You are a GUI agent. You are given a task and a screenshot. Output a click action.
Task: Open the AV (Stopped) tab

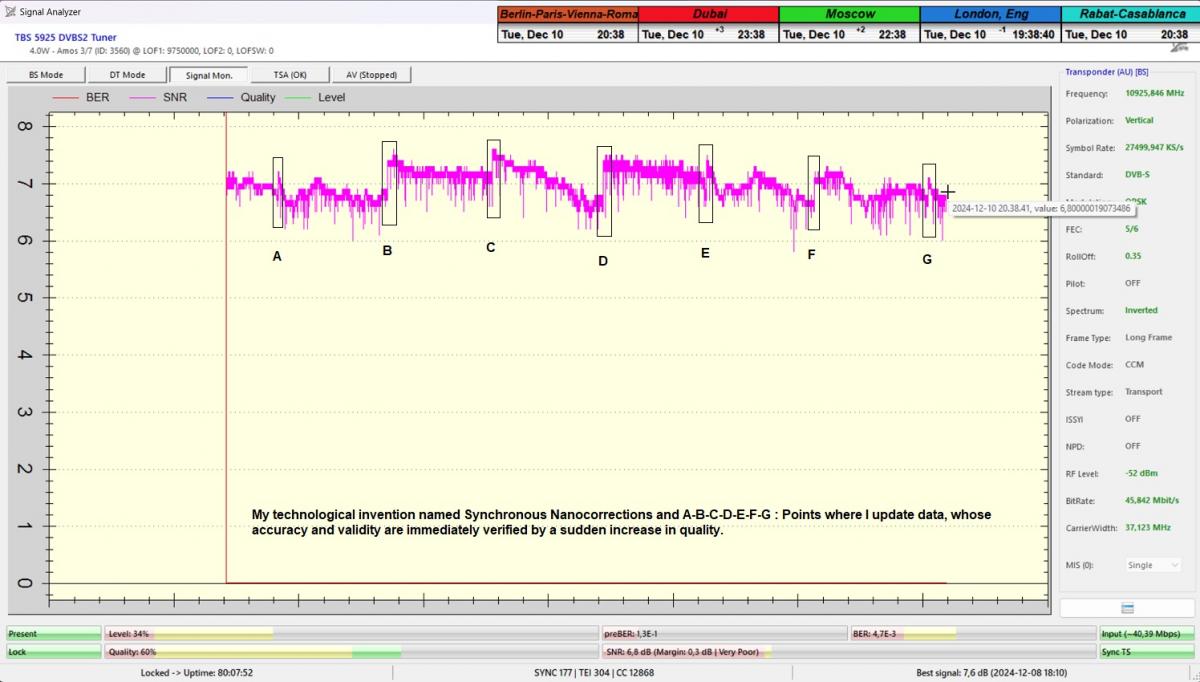(x=372, y=75)
